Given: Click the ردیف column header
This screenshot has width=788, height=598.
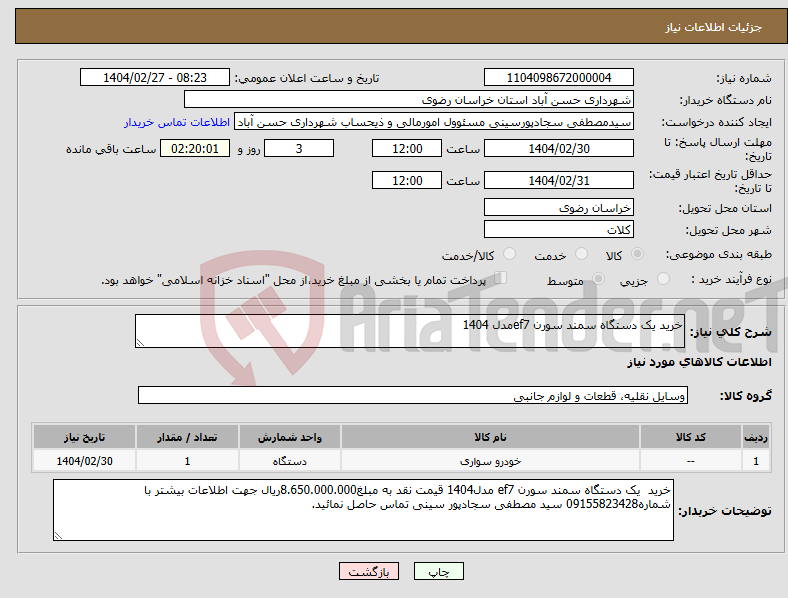Looking at the screenshot, I should [756, 437].
